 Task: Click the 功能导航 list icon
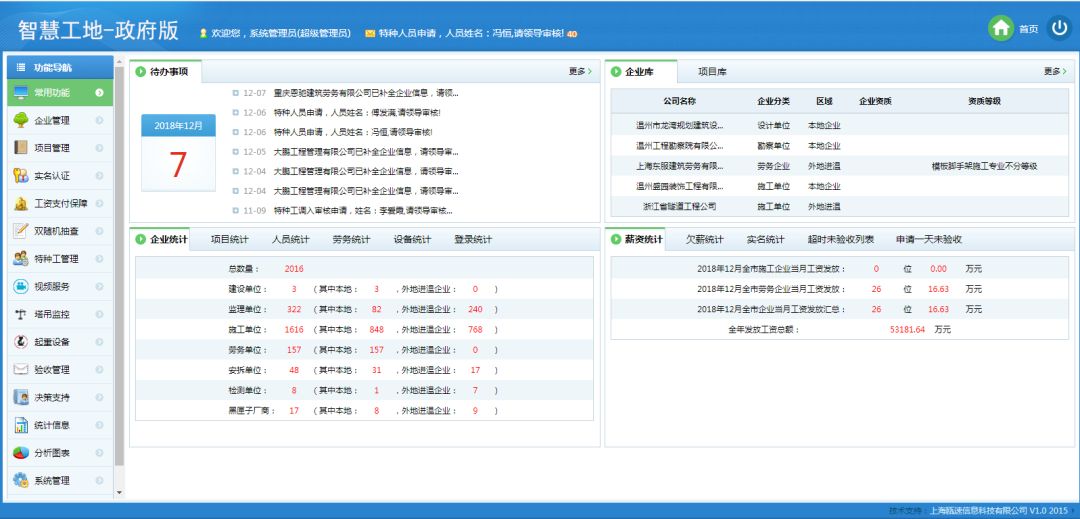pos(21,67)
